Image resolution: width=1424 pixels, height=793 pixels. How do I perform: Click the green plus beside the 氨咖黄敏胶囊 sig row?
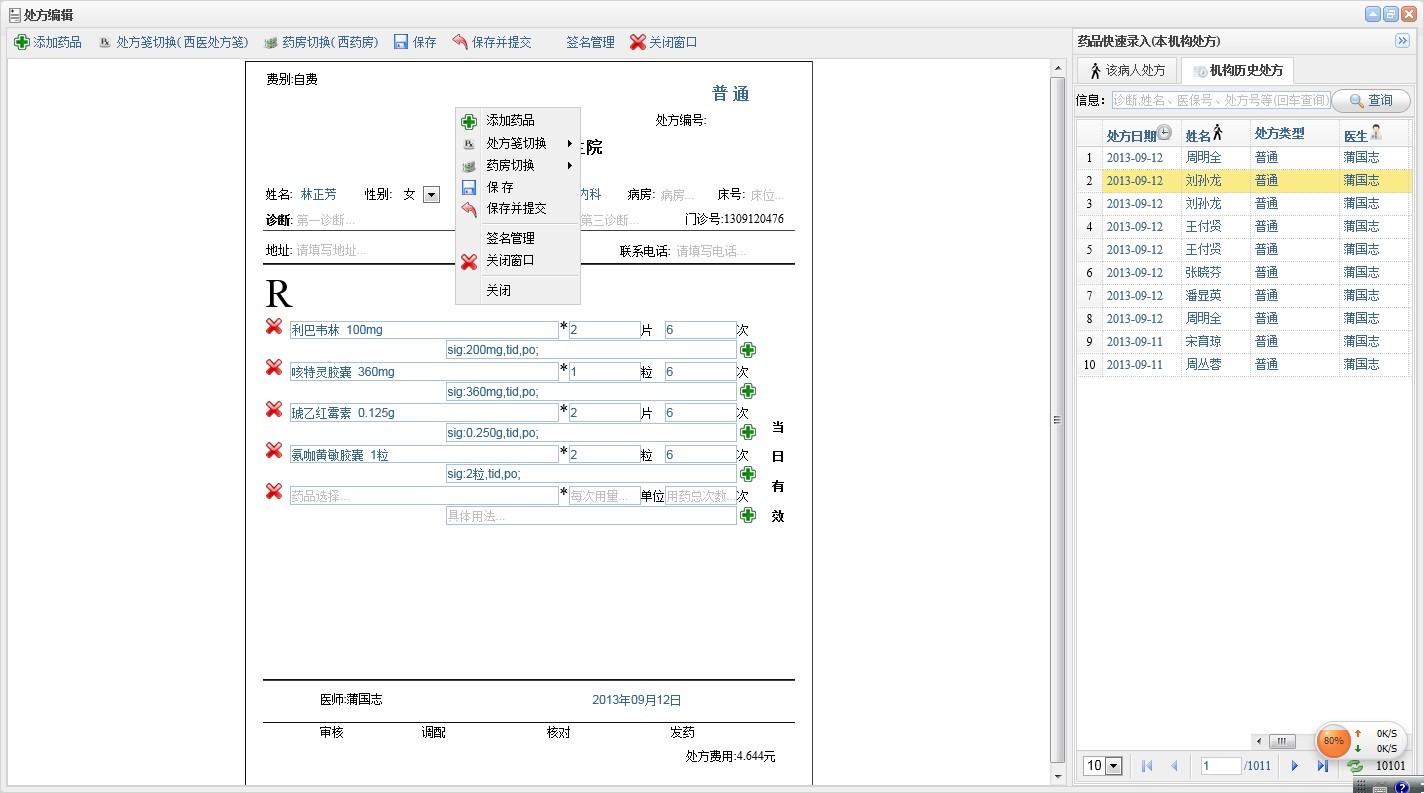(x=747, y=475)
